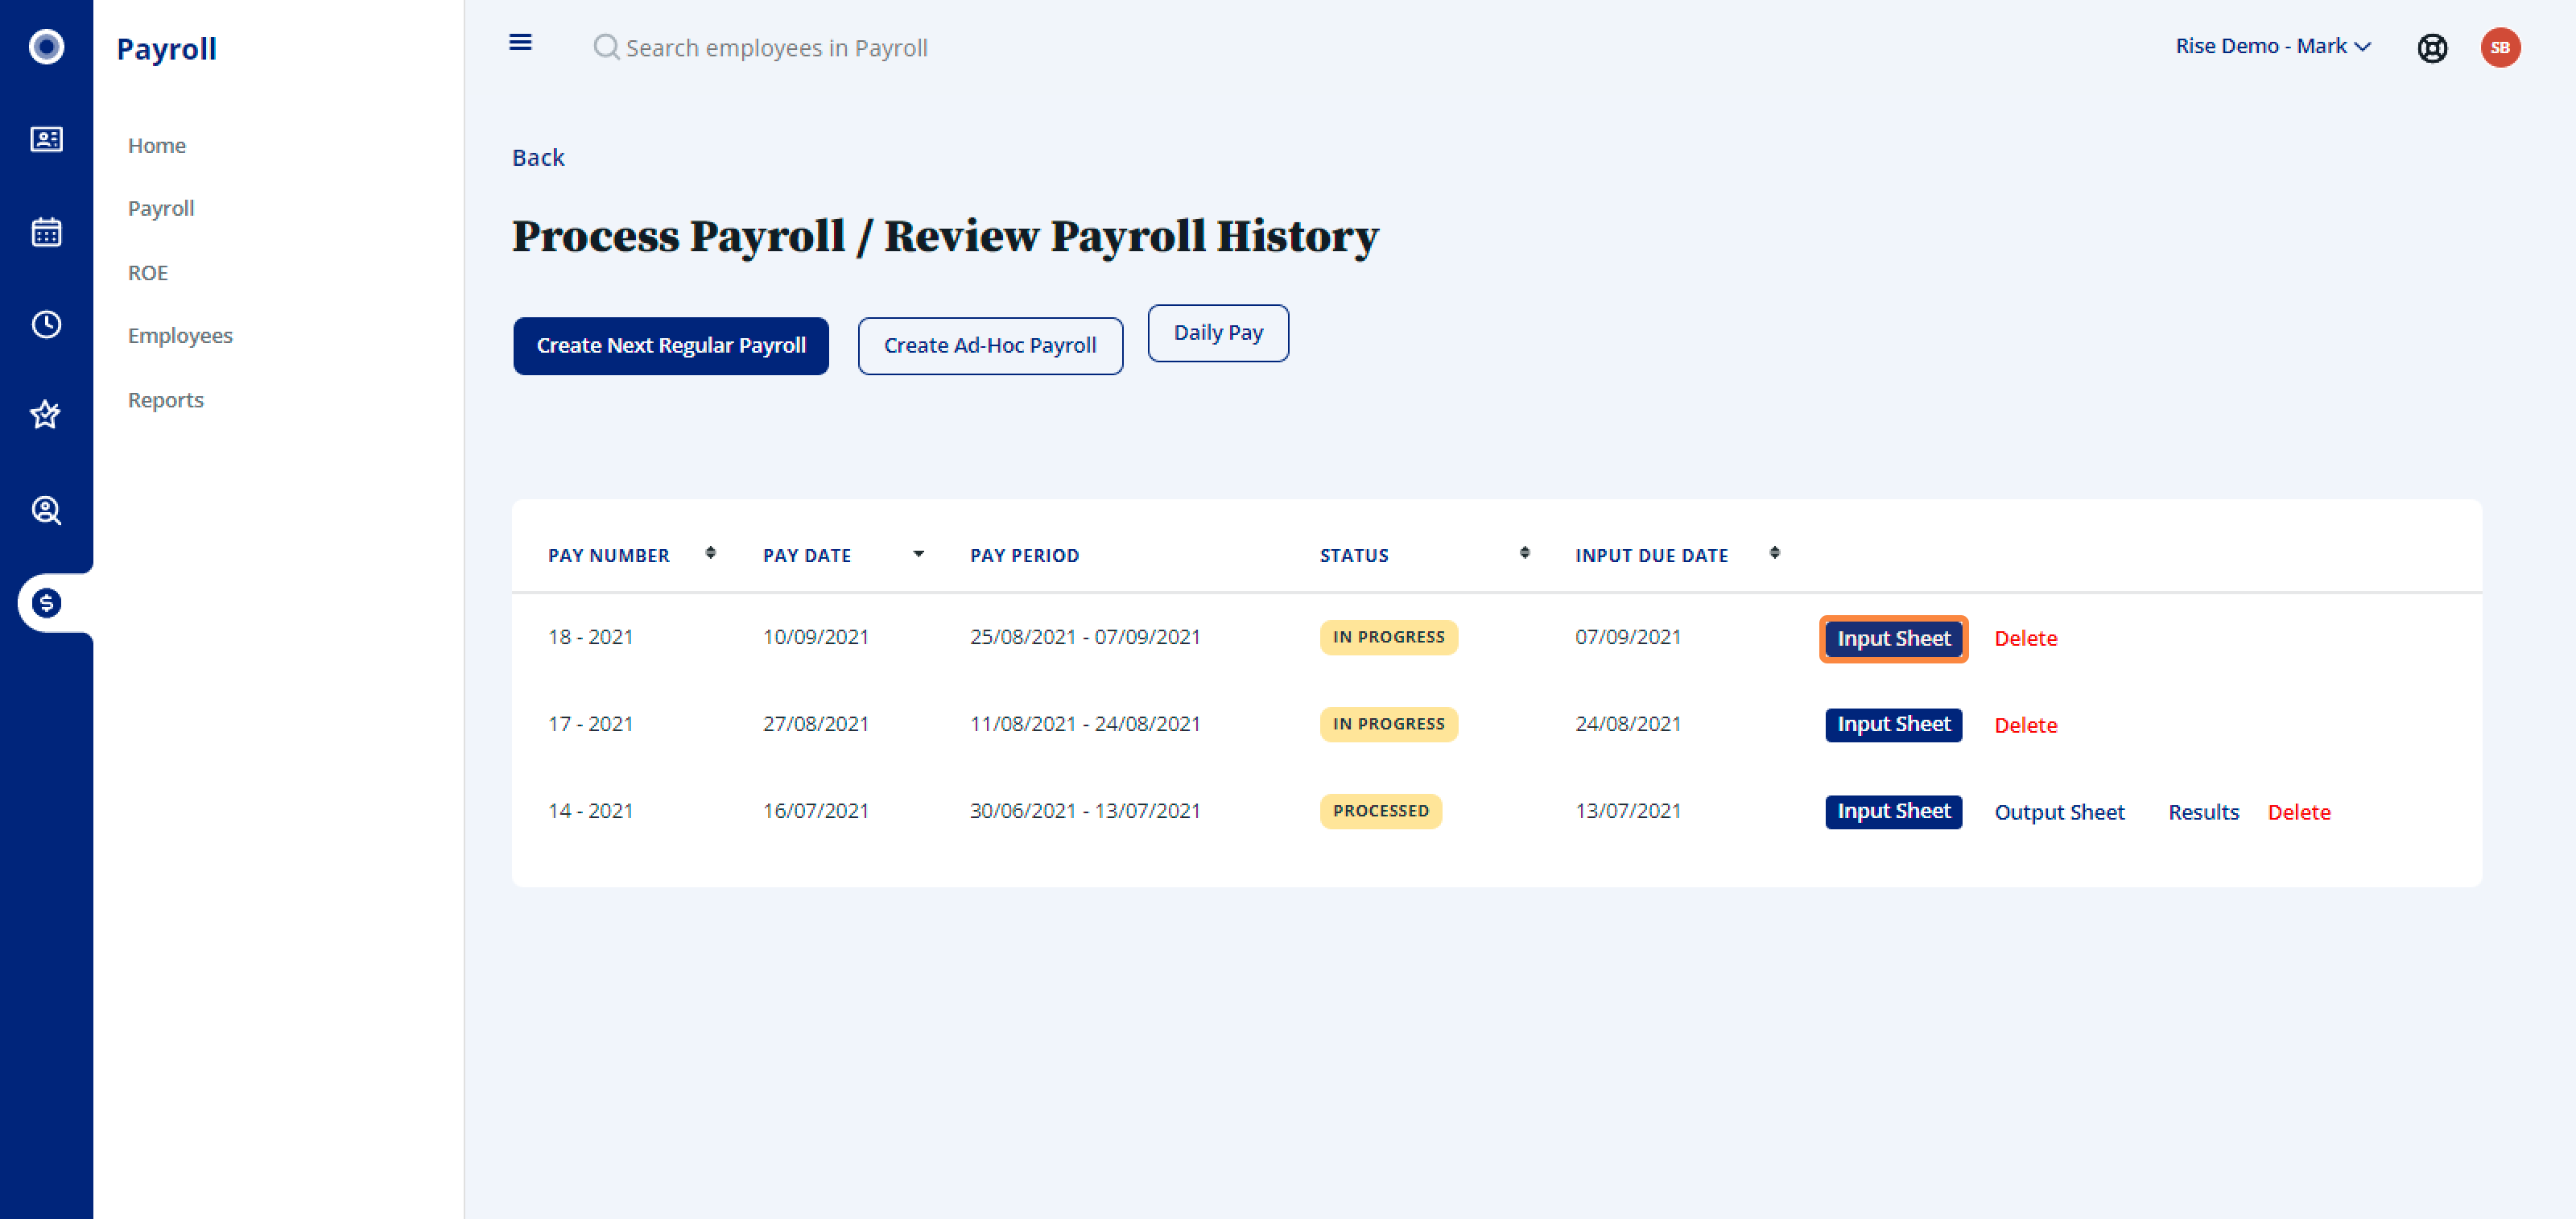The width and height of the screenshot is (2576, 1219).
Task: Click the search magnifier icon
Action: 605,47
